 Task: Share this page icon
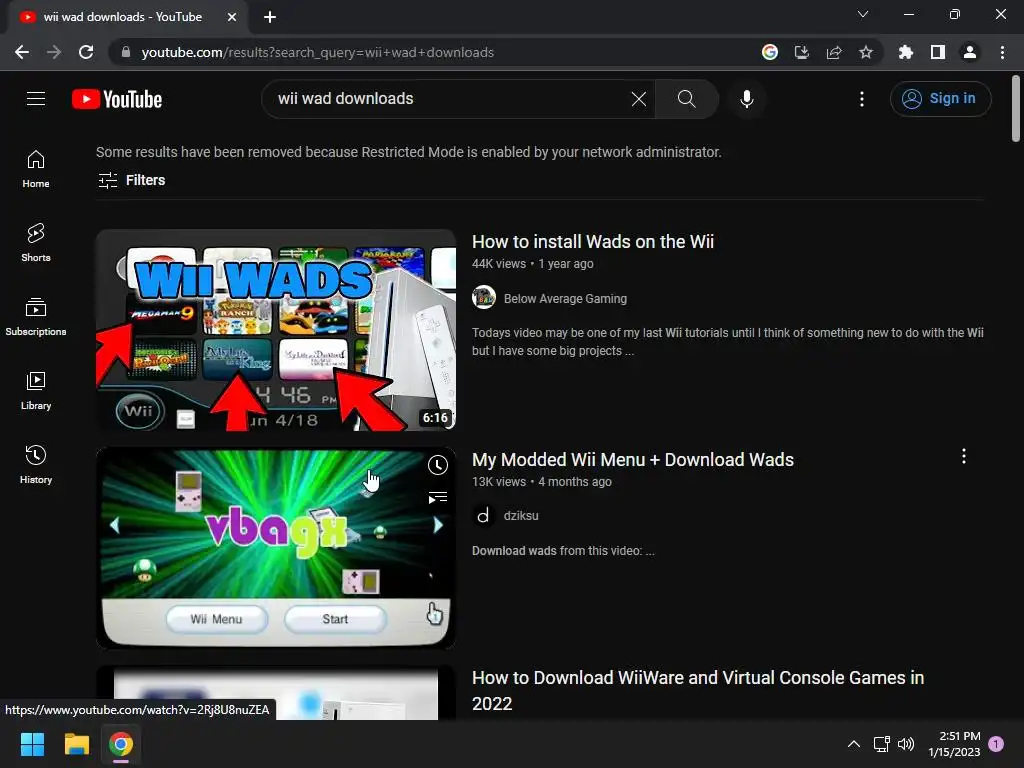click(x=834, y=52)
